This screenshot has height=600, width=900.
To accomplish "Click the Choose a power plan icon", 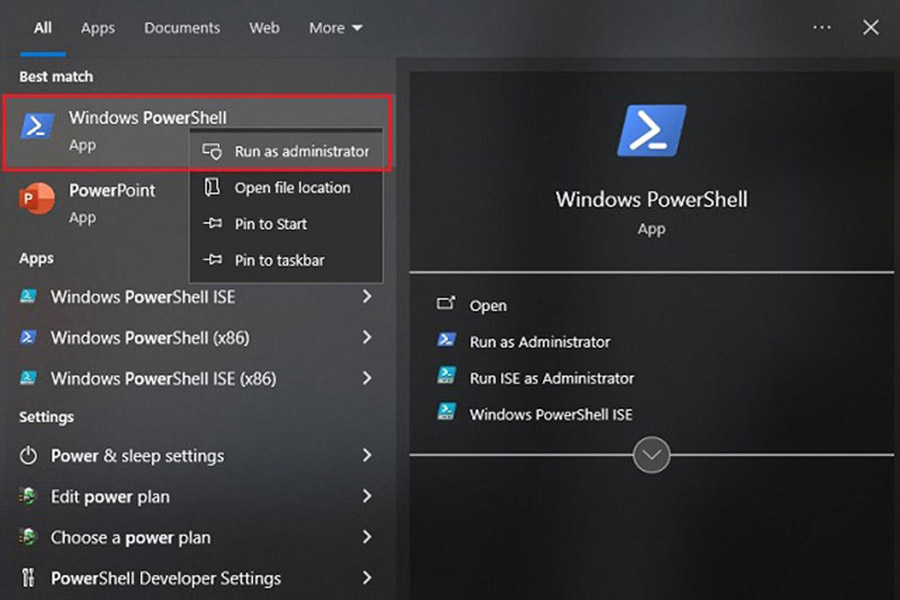I will (28, 537).
